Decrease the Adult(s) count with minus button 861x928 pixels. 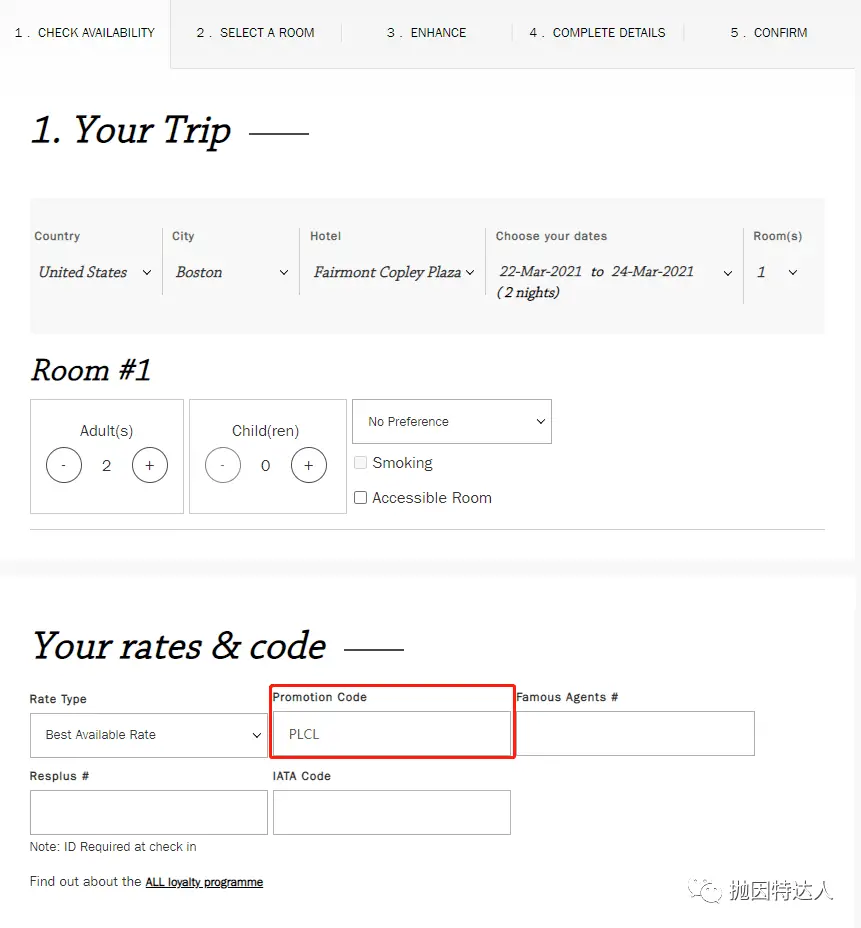(64, 465)
